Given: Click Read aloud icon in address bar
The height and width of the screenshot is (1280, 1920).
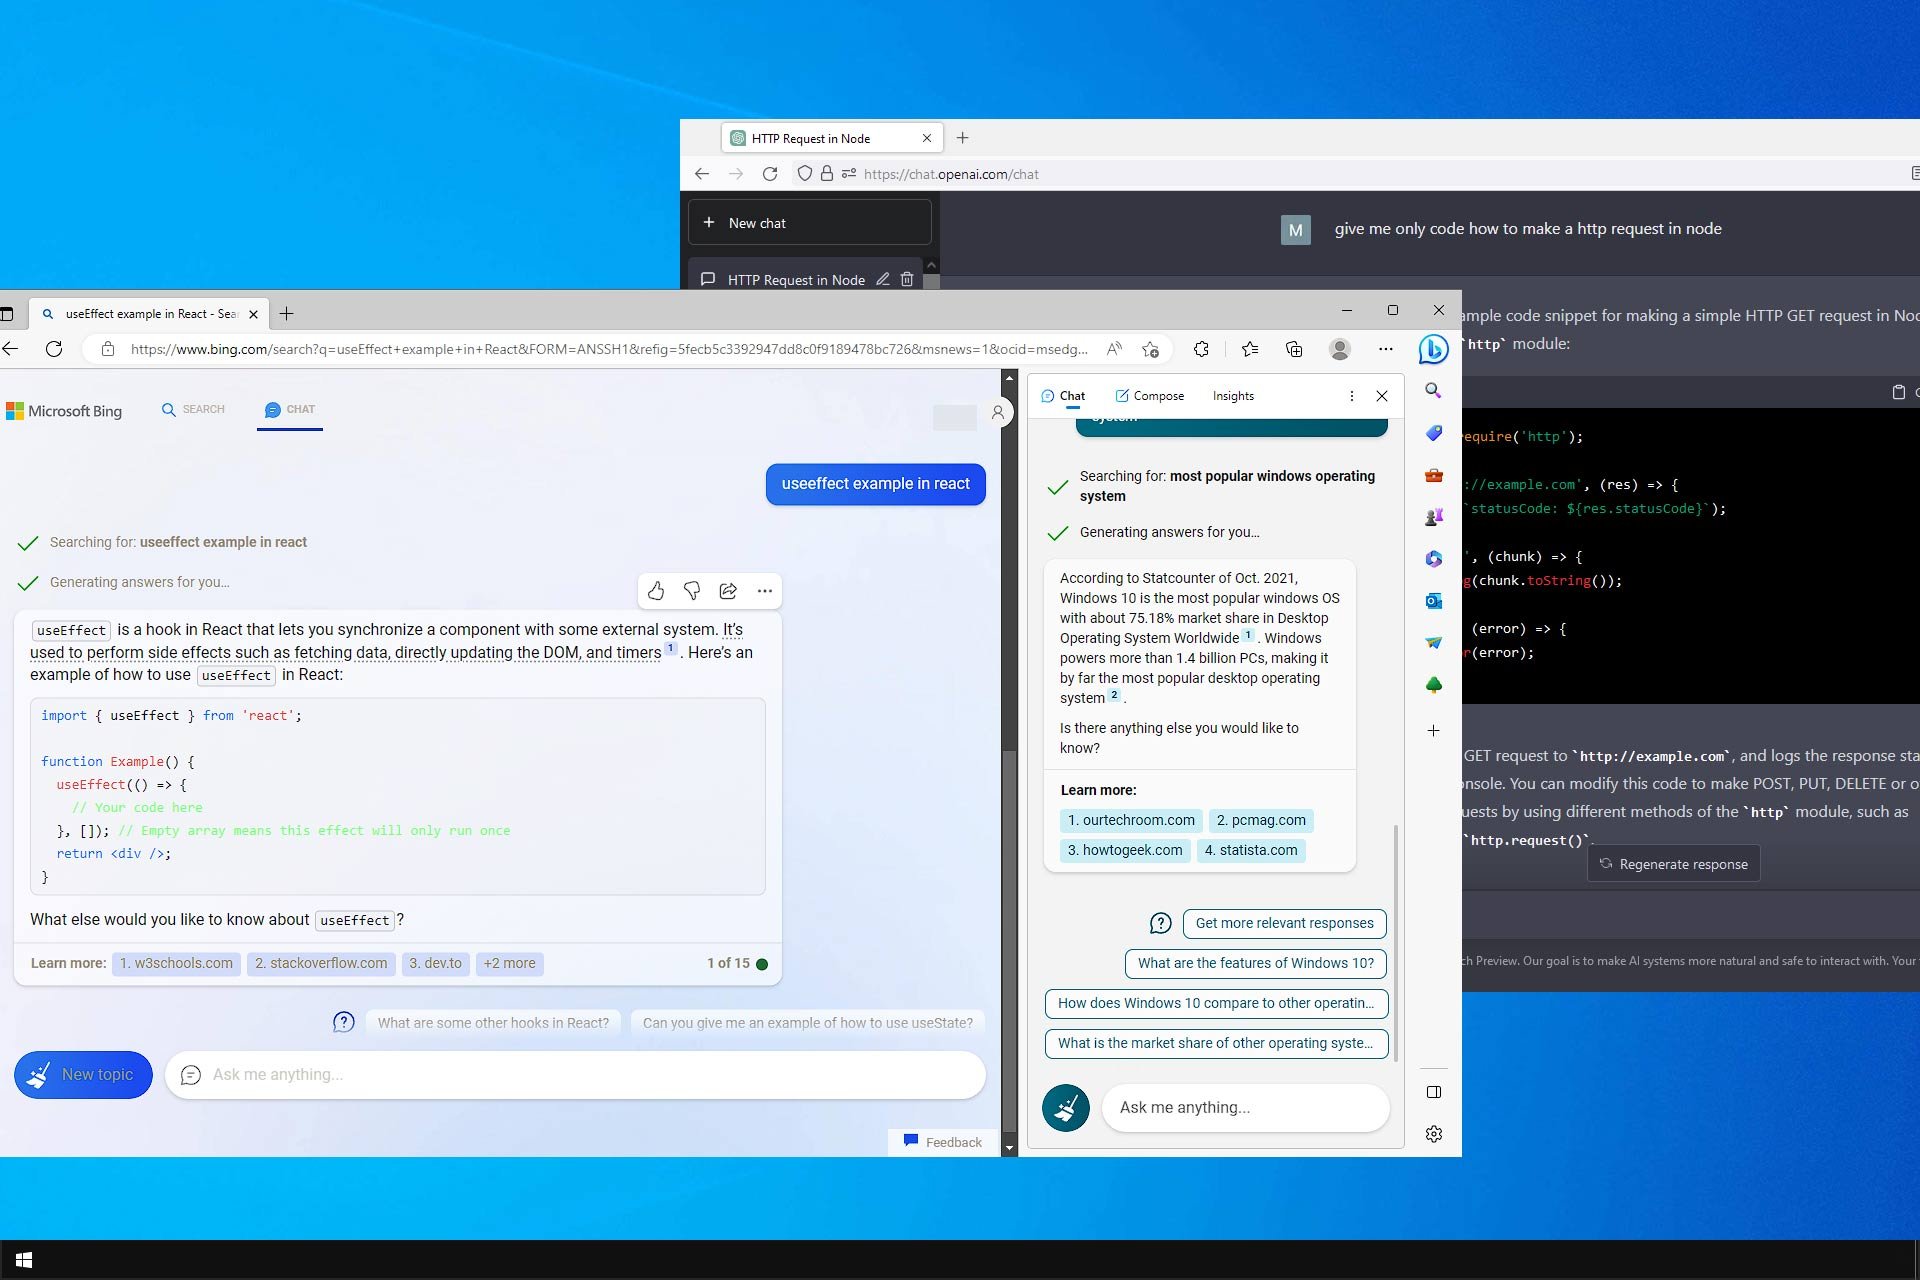Looking at the screenshot, I should tap(1114, 349).
